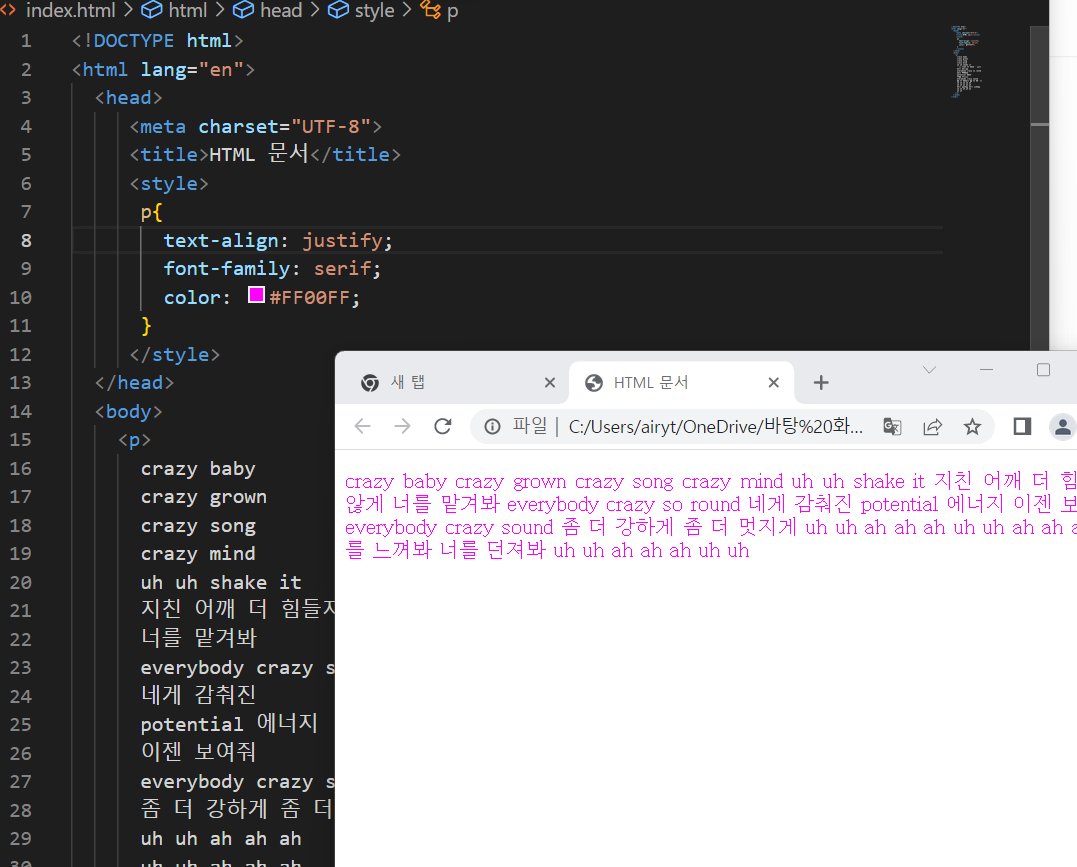Image resolution: width=1077 pixels, height=867 pixels.
Task: Minimize the browser window
Action: click(986, 370)
